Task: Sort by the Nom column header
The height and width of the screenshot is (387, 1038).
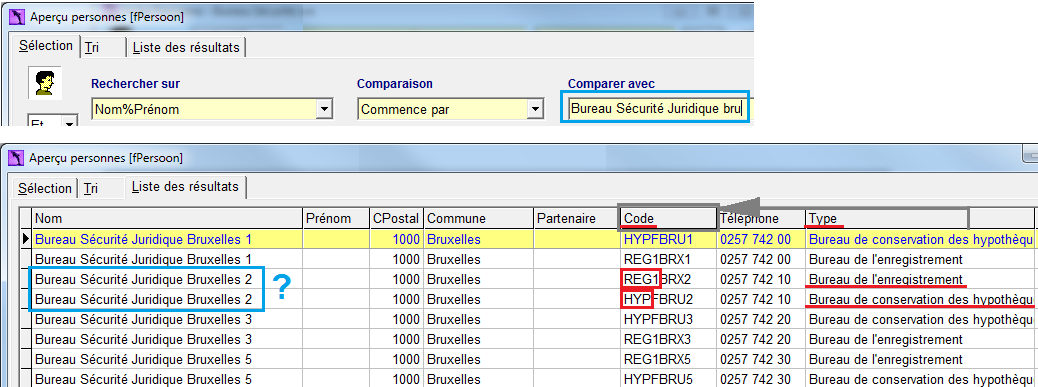Action: click(167, 218)
